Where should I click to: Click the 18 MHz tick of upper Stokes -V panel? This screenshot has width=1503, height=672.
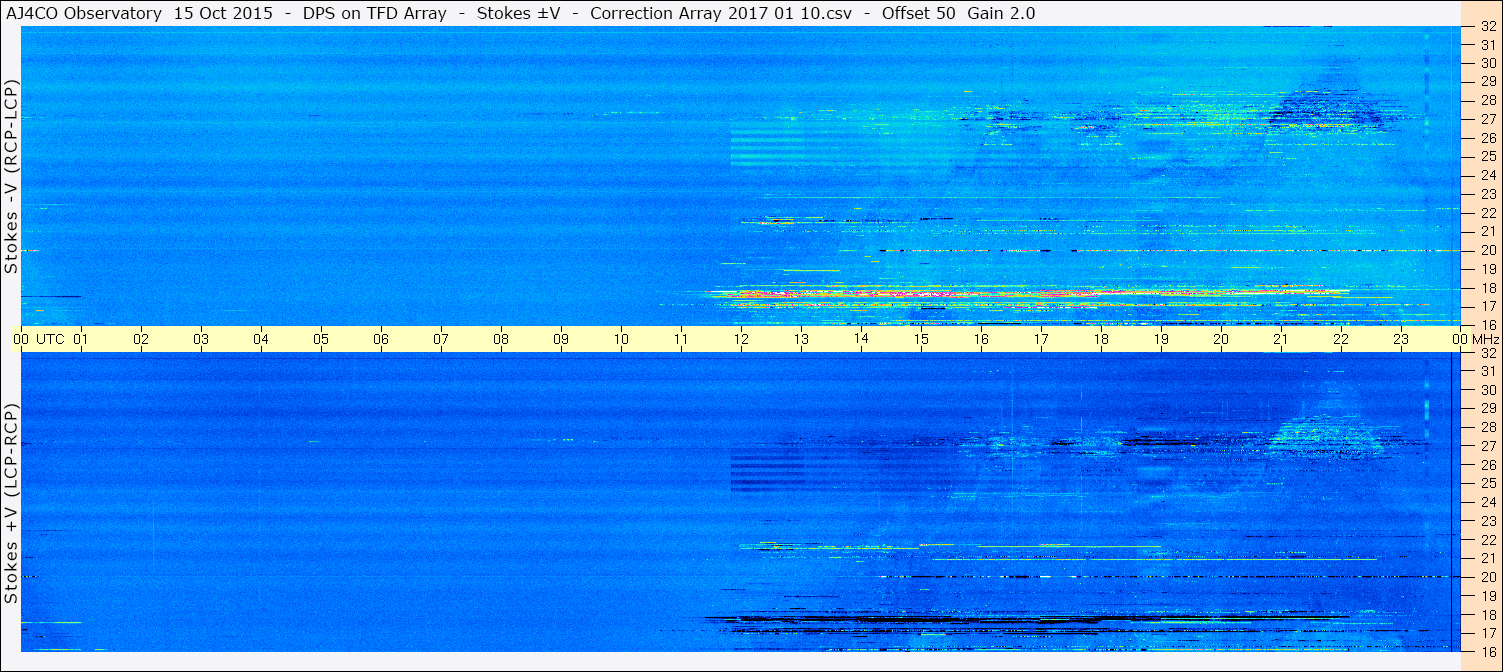point(1488,288)
